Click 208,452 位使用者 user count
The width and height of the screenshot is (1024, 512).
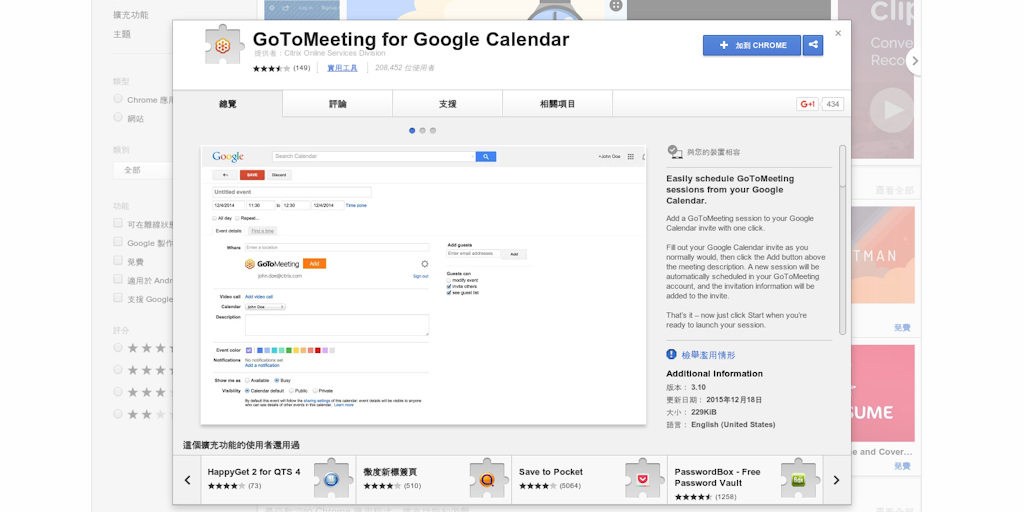(x=404, y=68)
